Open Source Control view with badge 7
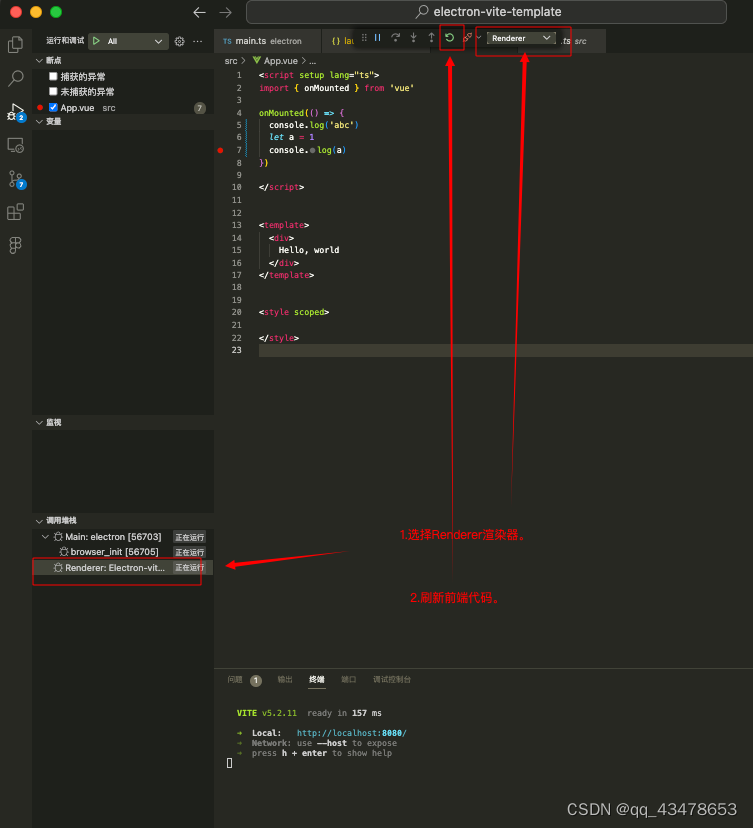This screenshot has height=828, width=753. click(x=16, y=179)
